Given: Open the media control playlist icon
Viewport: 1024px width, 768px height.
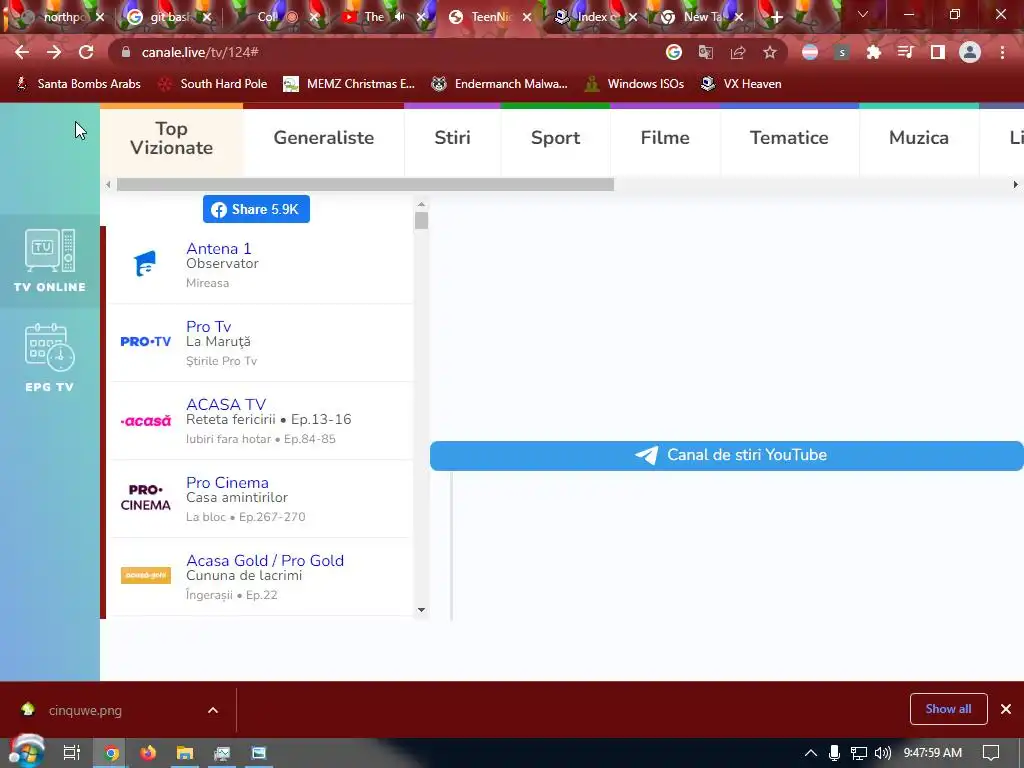Looking at the screenshot, I should (x=906, y=52).
